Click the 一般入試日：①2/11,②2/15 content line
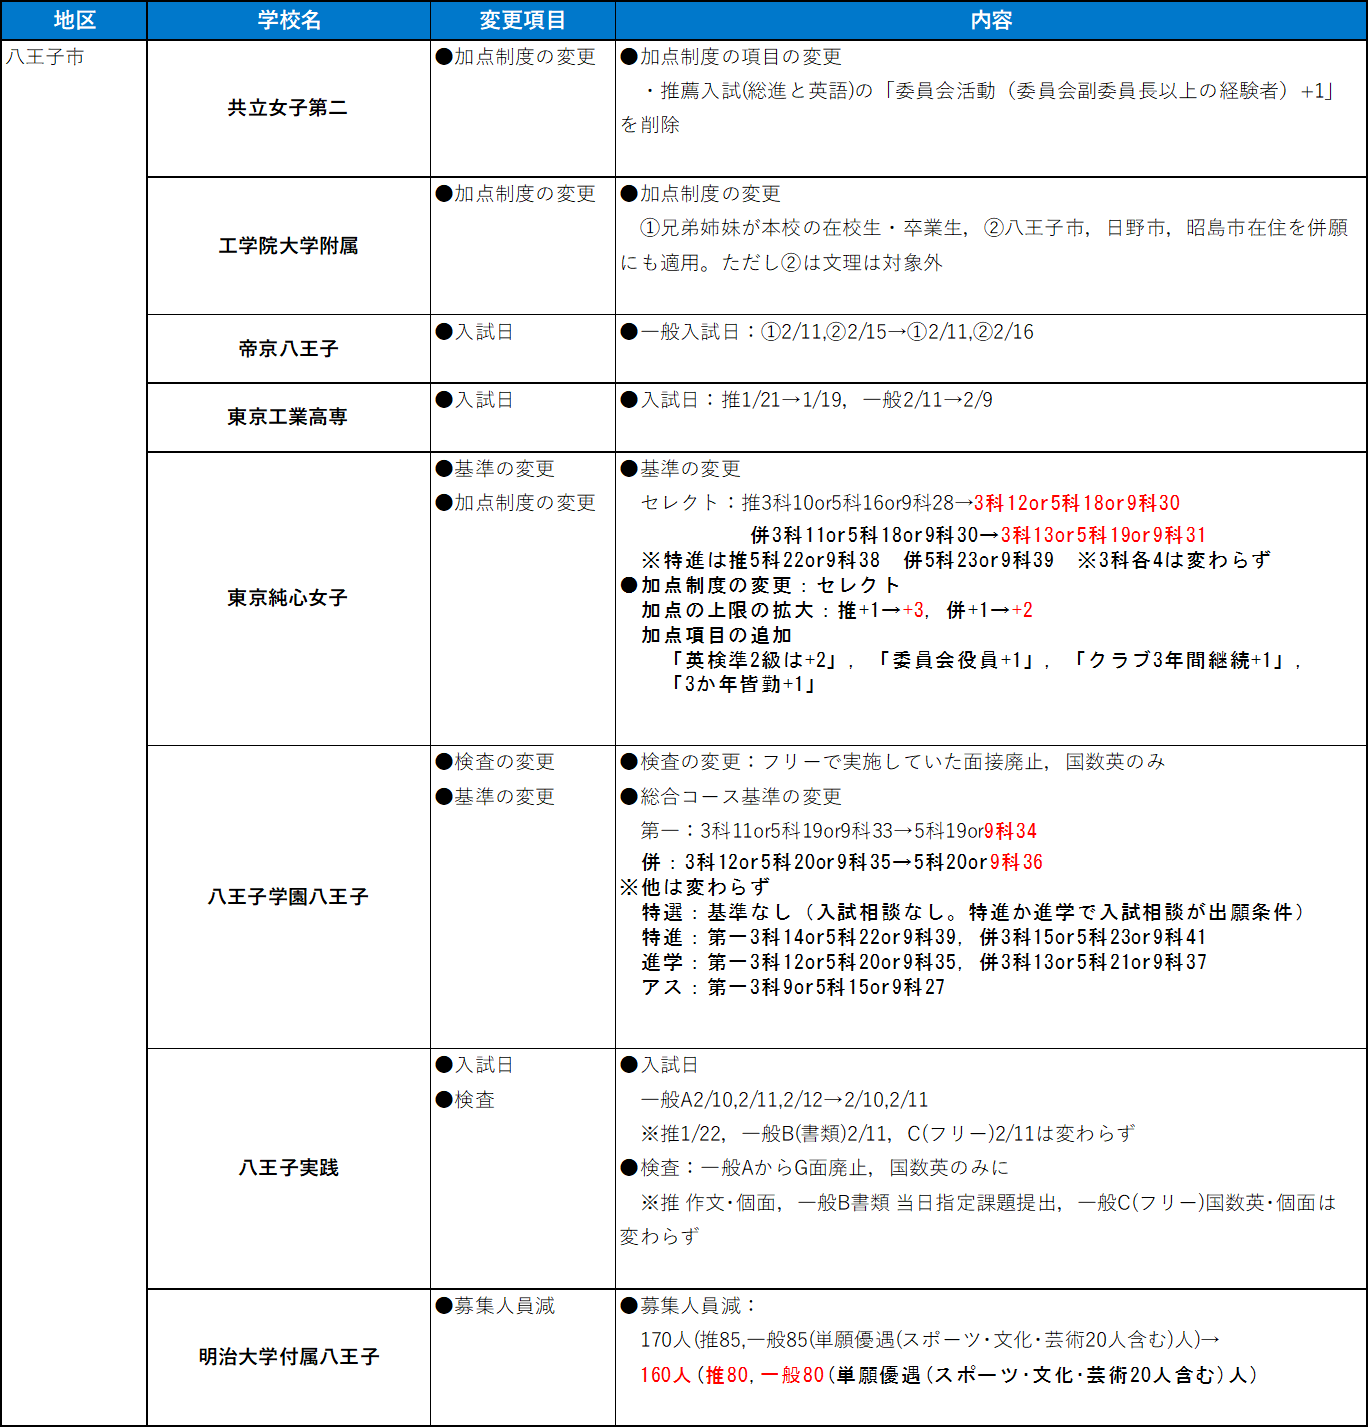The image size is (1369, 1428). click(827, 332)
